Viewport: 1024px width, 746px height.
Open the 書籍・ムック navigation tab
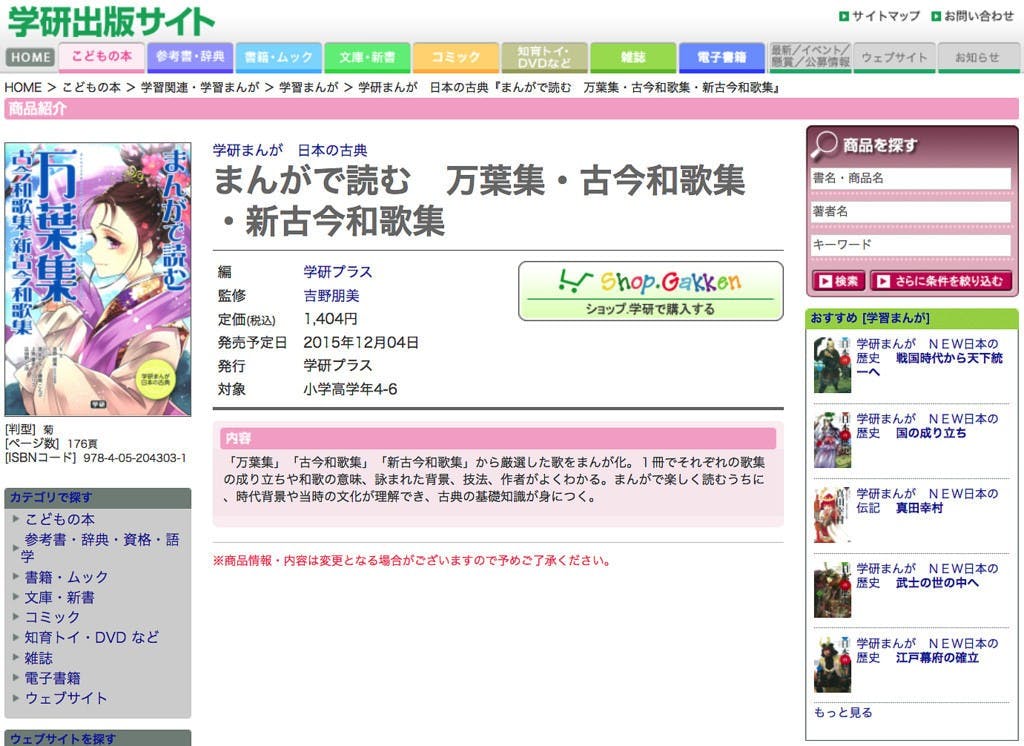[278, 57]
